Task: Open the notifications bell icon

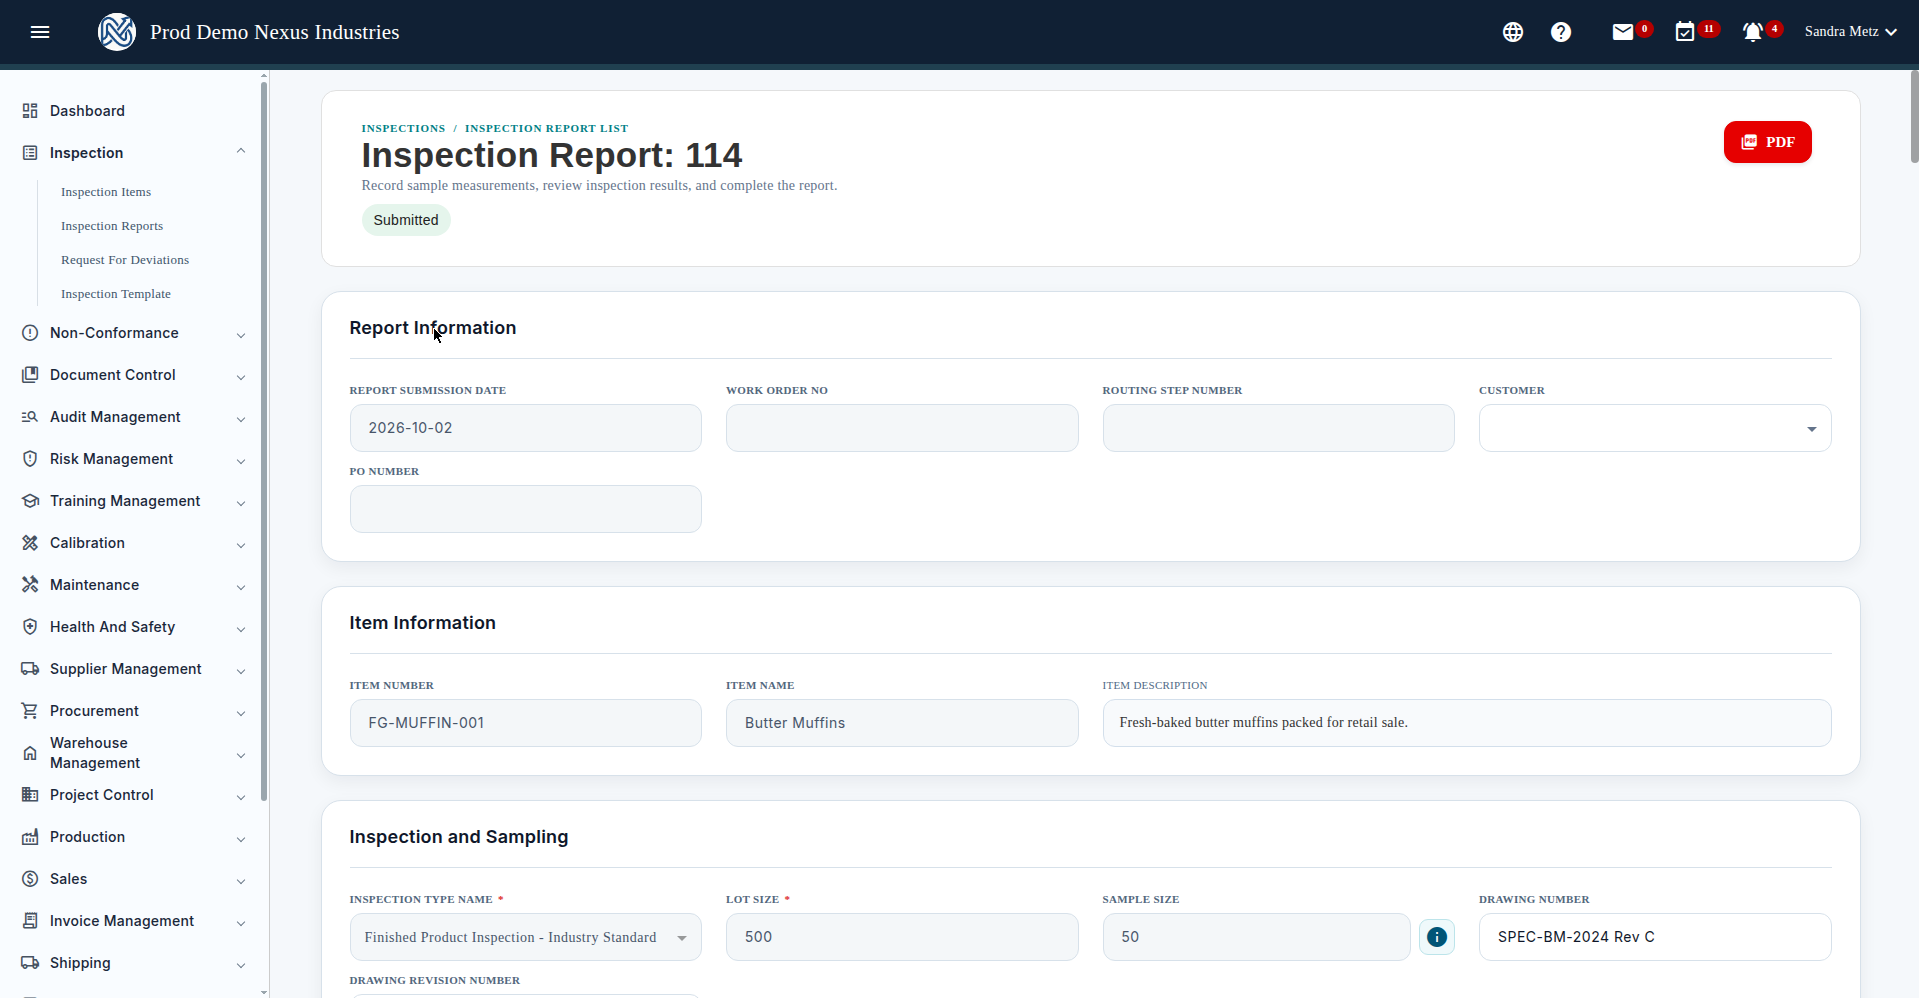Action: pos(1752,32)
